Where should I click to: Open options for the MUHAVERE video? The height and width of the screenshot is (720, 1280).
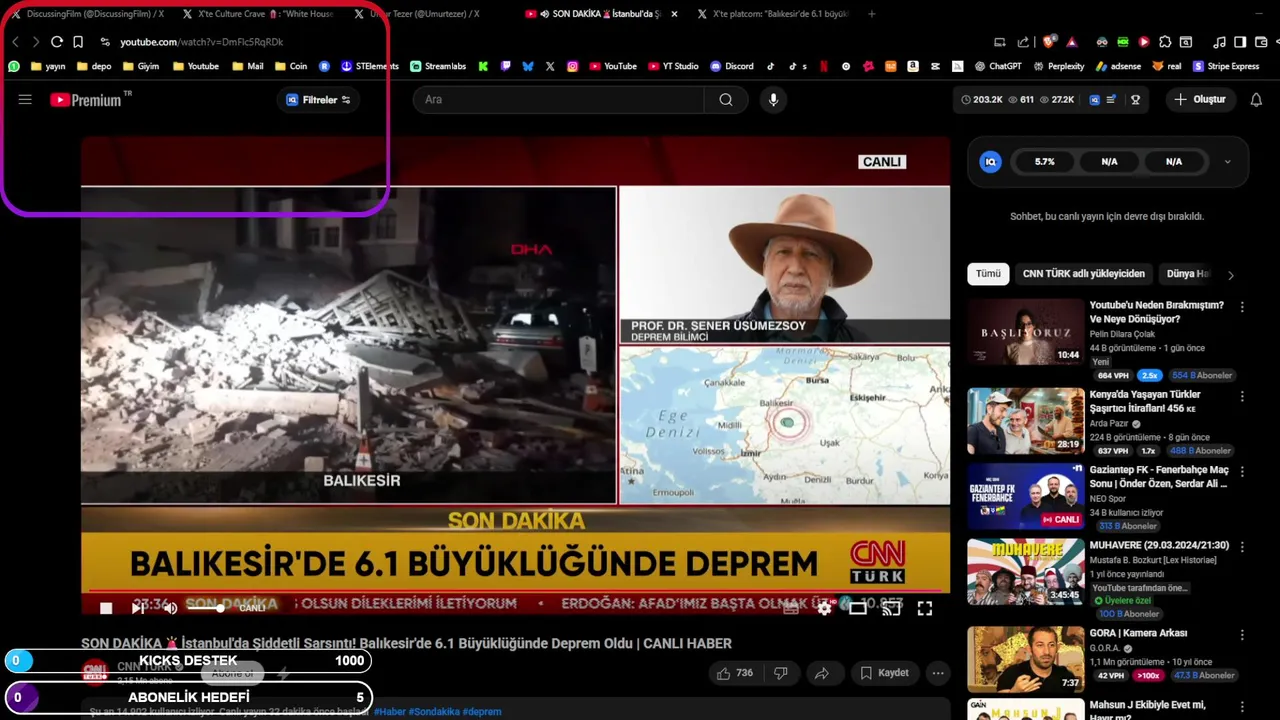point(1242,548)
